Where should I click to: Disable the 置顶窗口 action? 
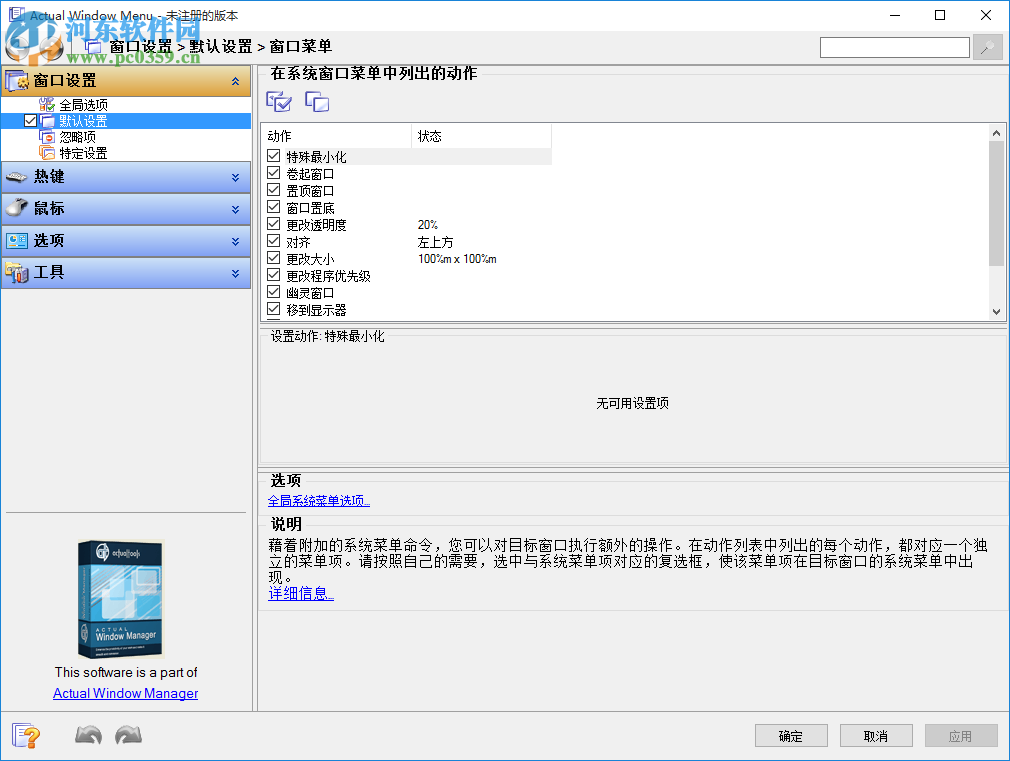(x=273, y=189)
